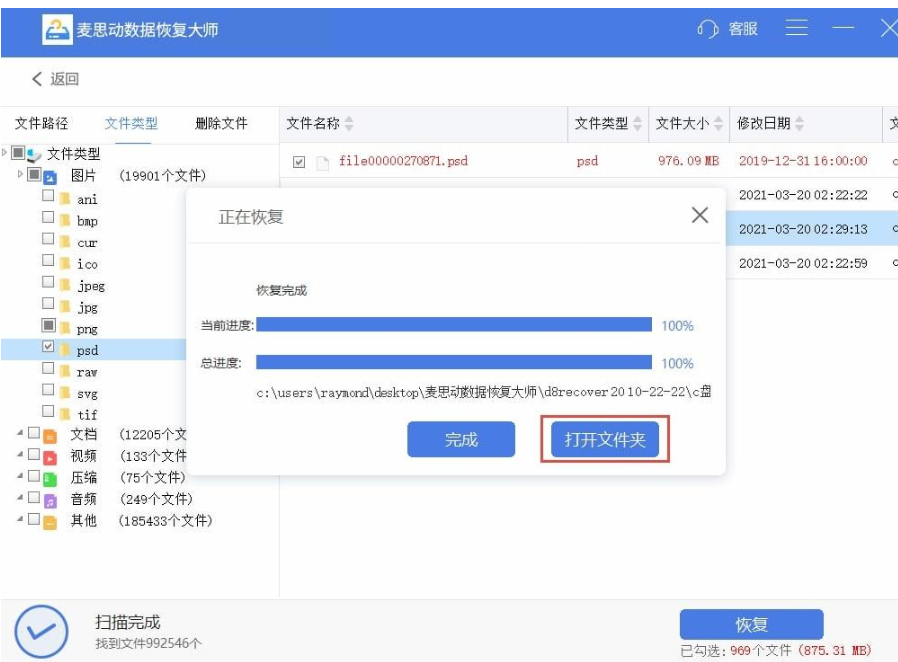Click 修改日期 column header

[805, 124]
